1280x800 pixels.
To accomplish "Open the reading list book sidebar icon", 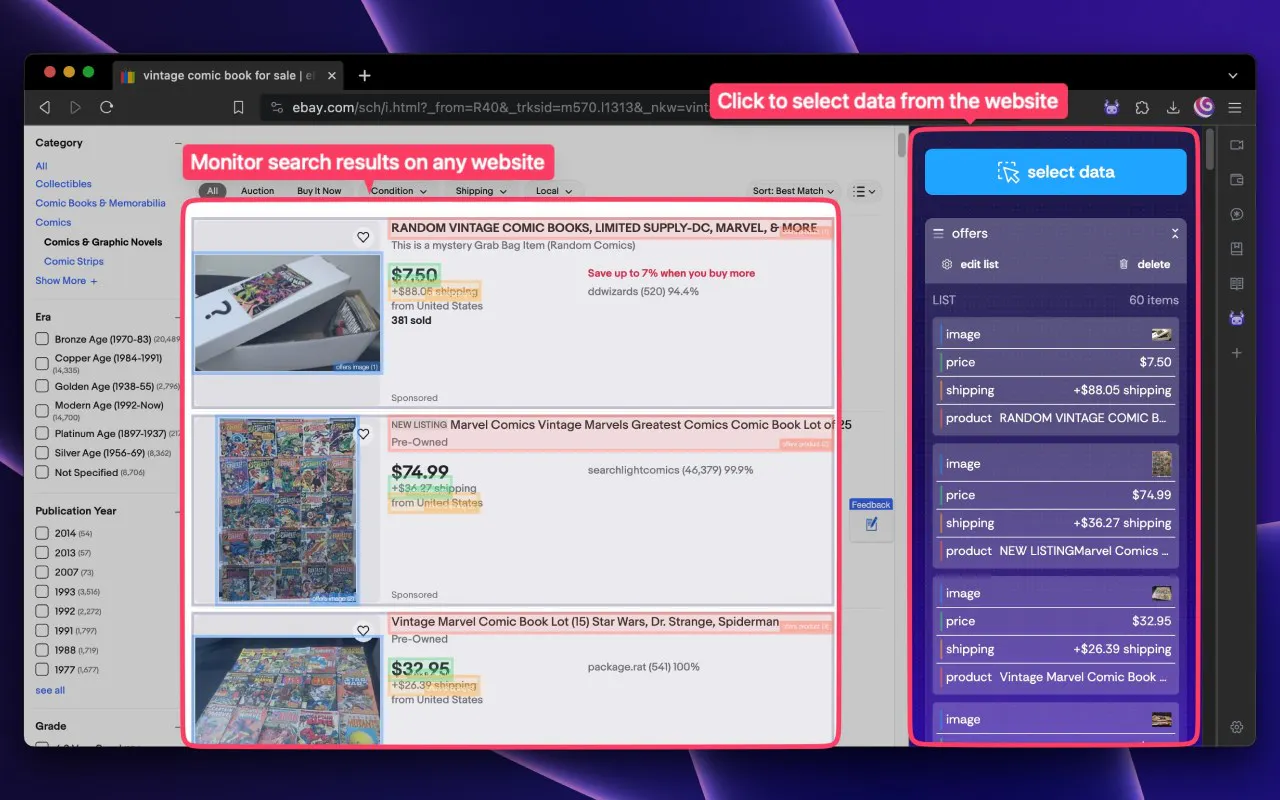I will tap(1237, 284).
